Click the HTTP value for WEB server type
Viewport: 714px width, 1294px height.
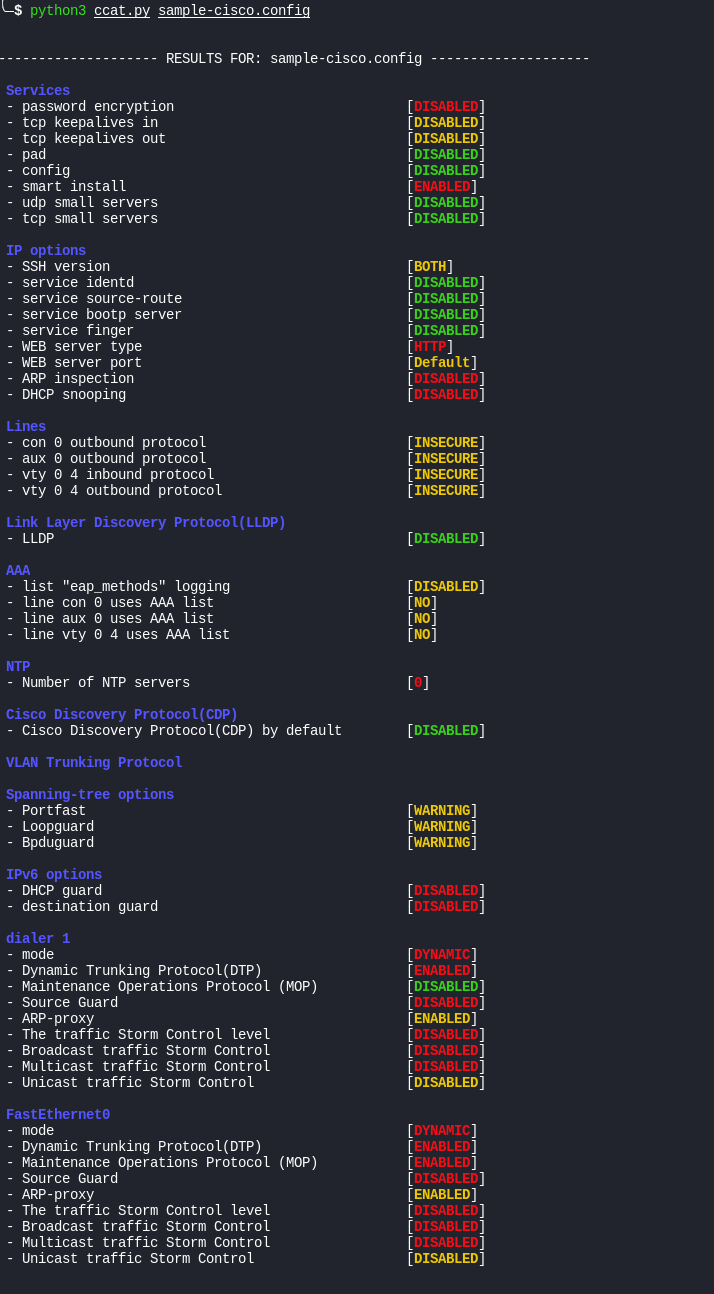pos(430,347)
